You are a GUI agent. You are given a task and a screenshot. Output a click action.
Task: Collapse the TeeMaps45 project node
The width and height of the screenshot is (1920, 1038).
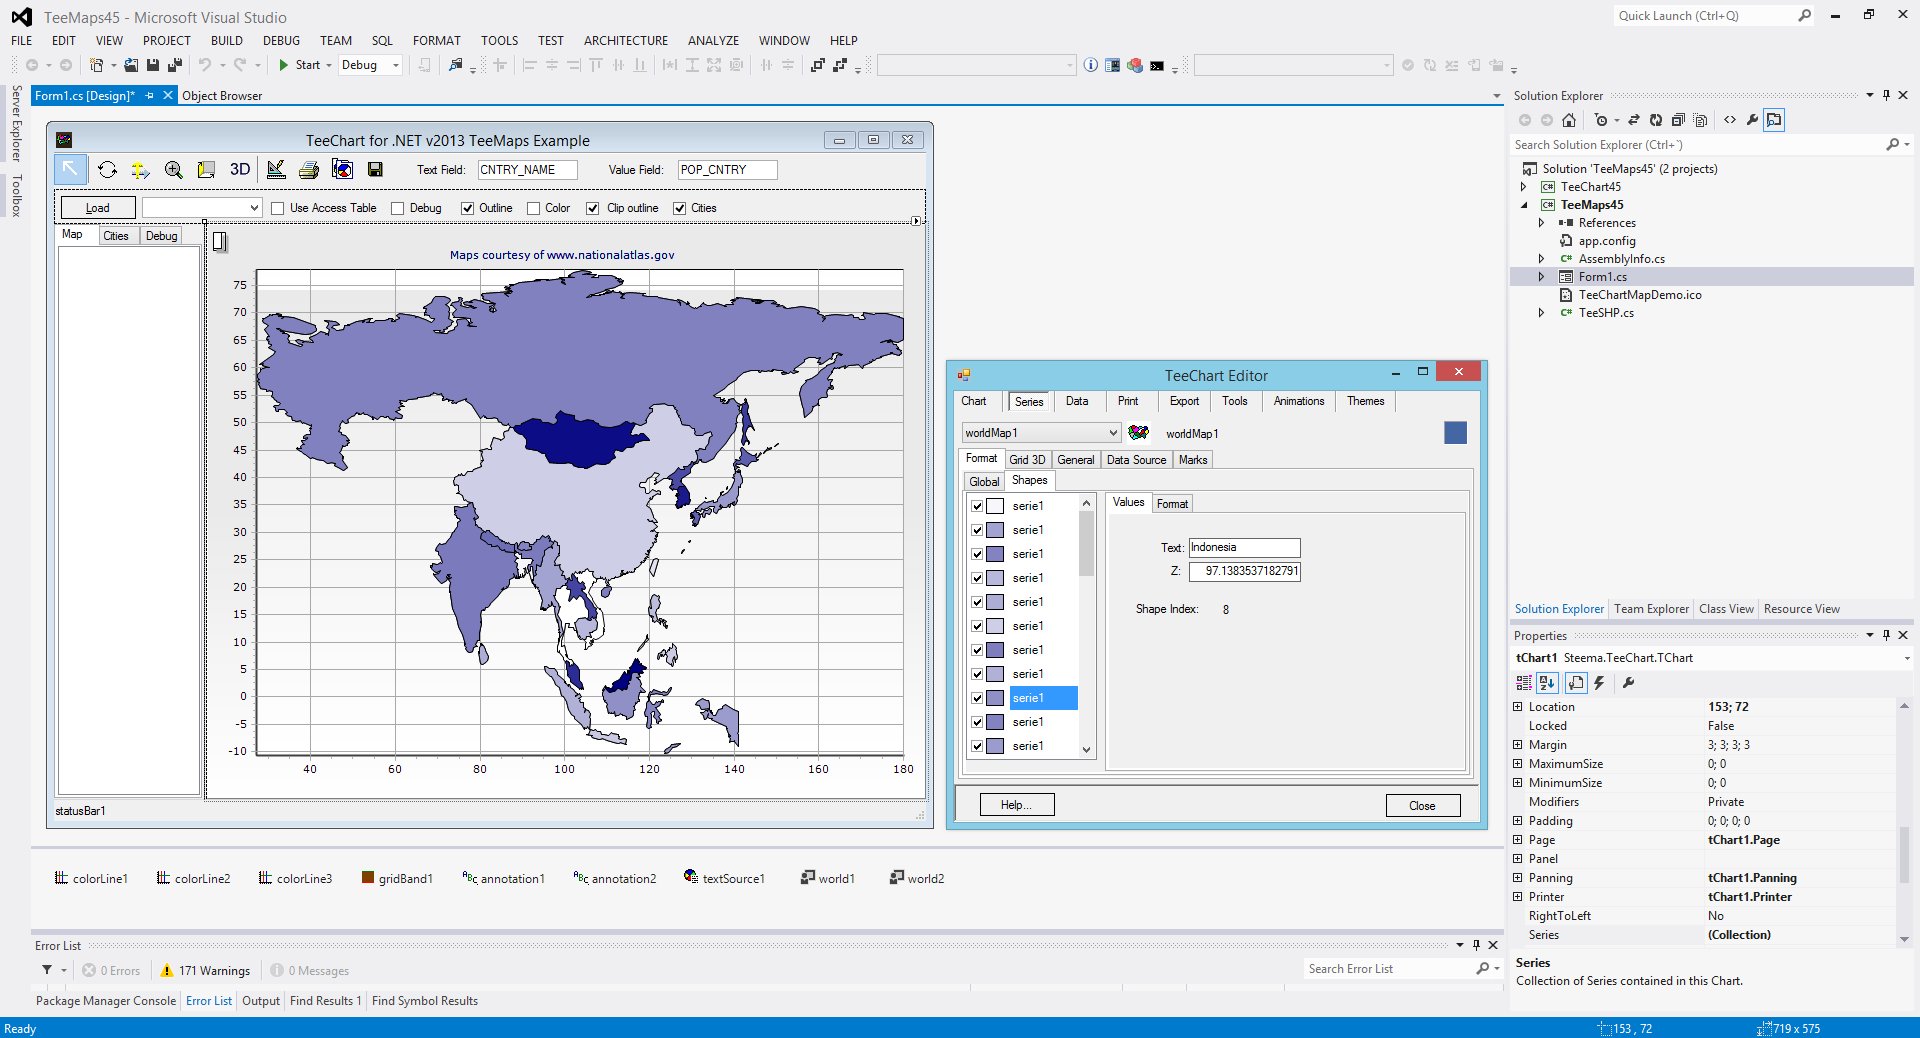[x=1524, y=205]
